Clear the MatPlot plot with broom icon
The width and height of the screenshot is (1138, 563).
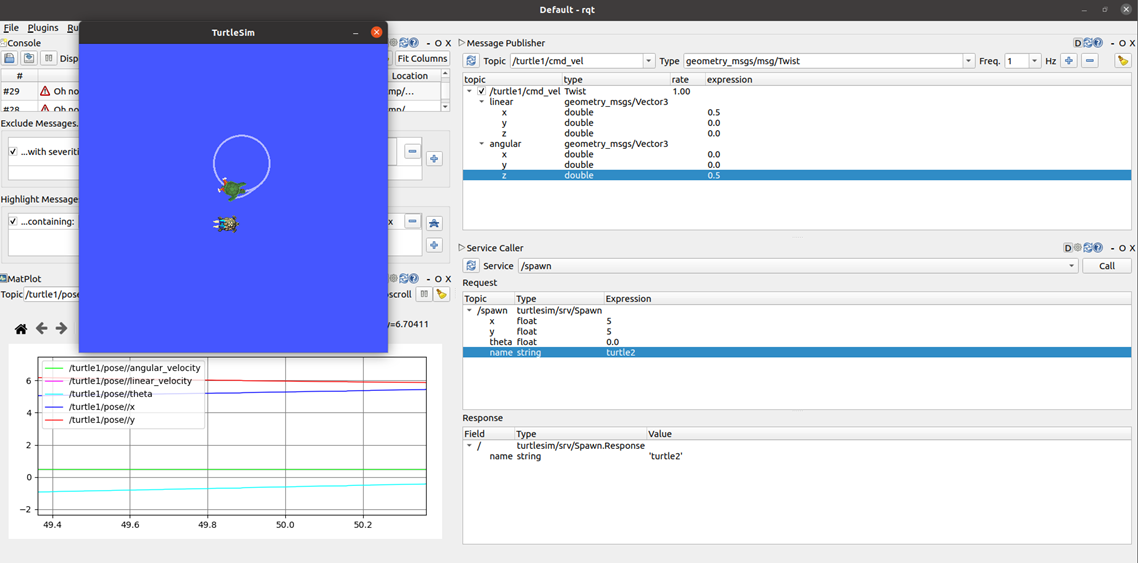441,294
